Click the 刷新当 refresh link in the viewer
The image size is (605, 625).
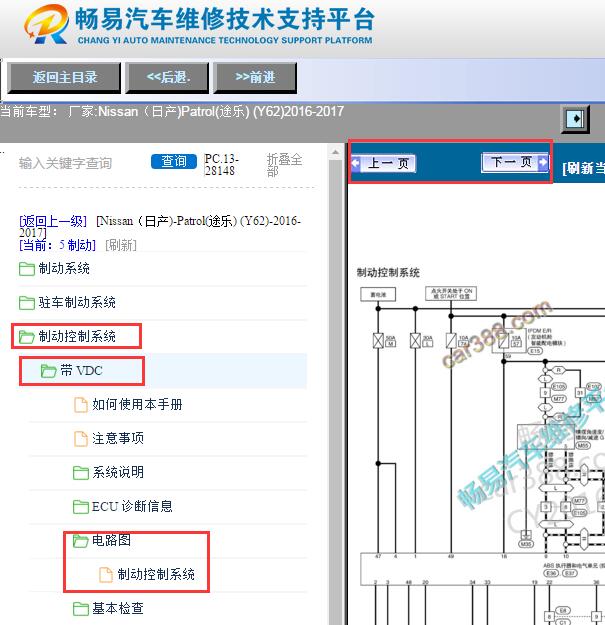[583, 168]
